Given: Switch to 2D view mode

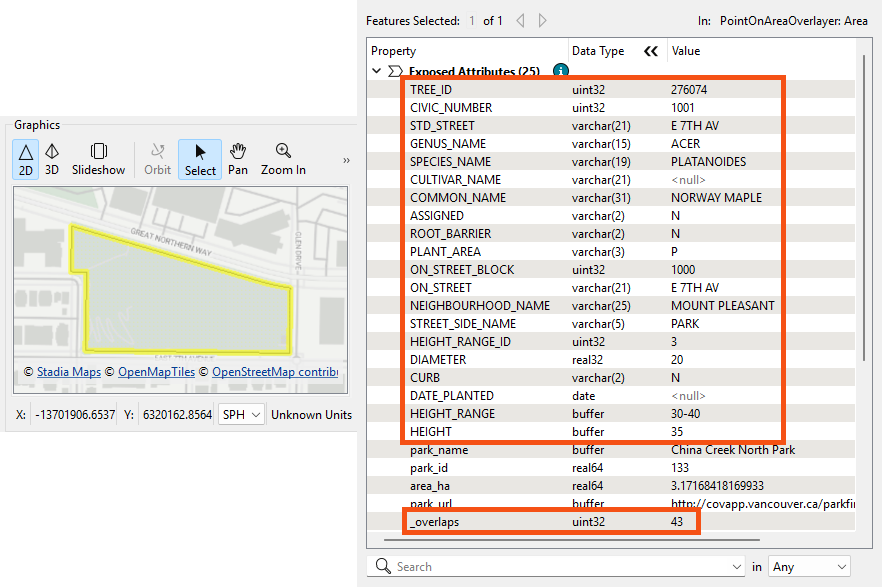Looking at the screenshot, I should 26,158.
